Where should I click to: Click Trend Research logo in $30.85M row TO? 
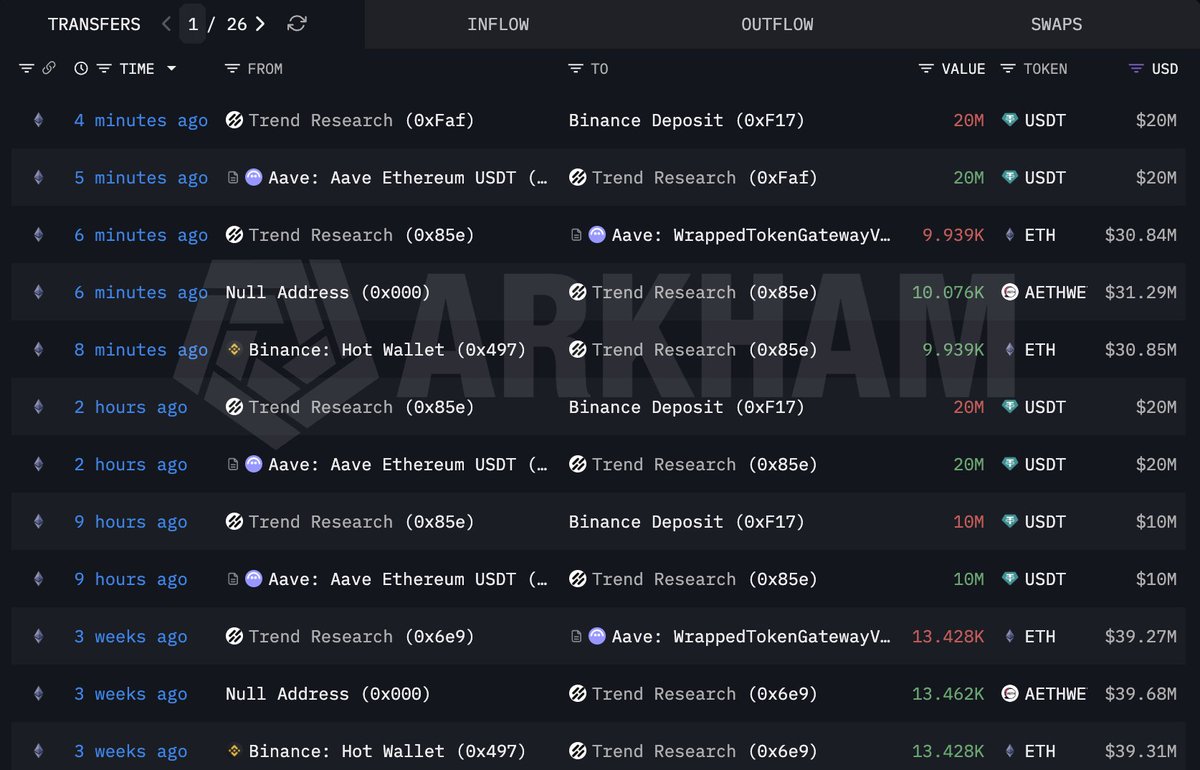[x=578, y=349]
